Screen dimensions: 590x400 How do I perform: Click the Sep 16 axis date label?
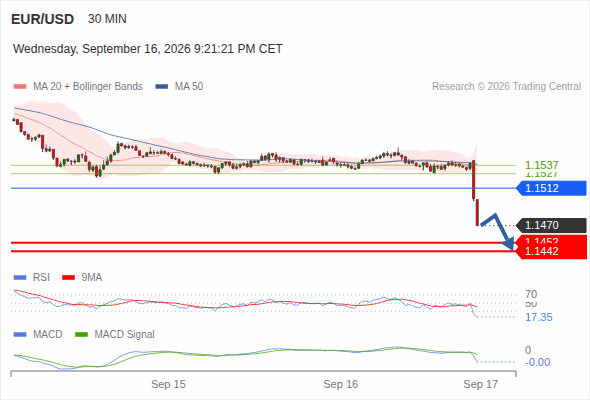341,384
